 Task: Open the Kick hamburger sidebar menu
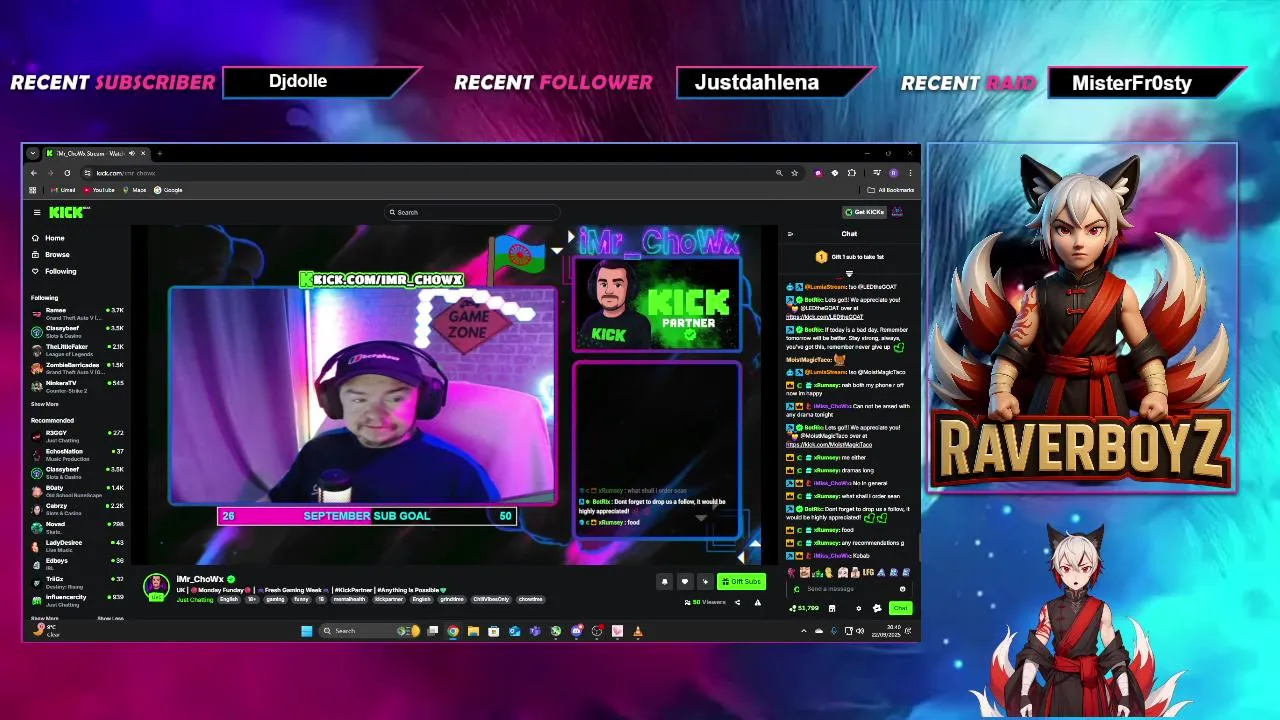coord(37,212)
